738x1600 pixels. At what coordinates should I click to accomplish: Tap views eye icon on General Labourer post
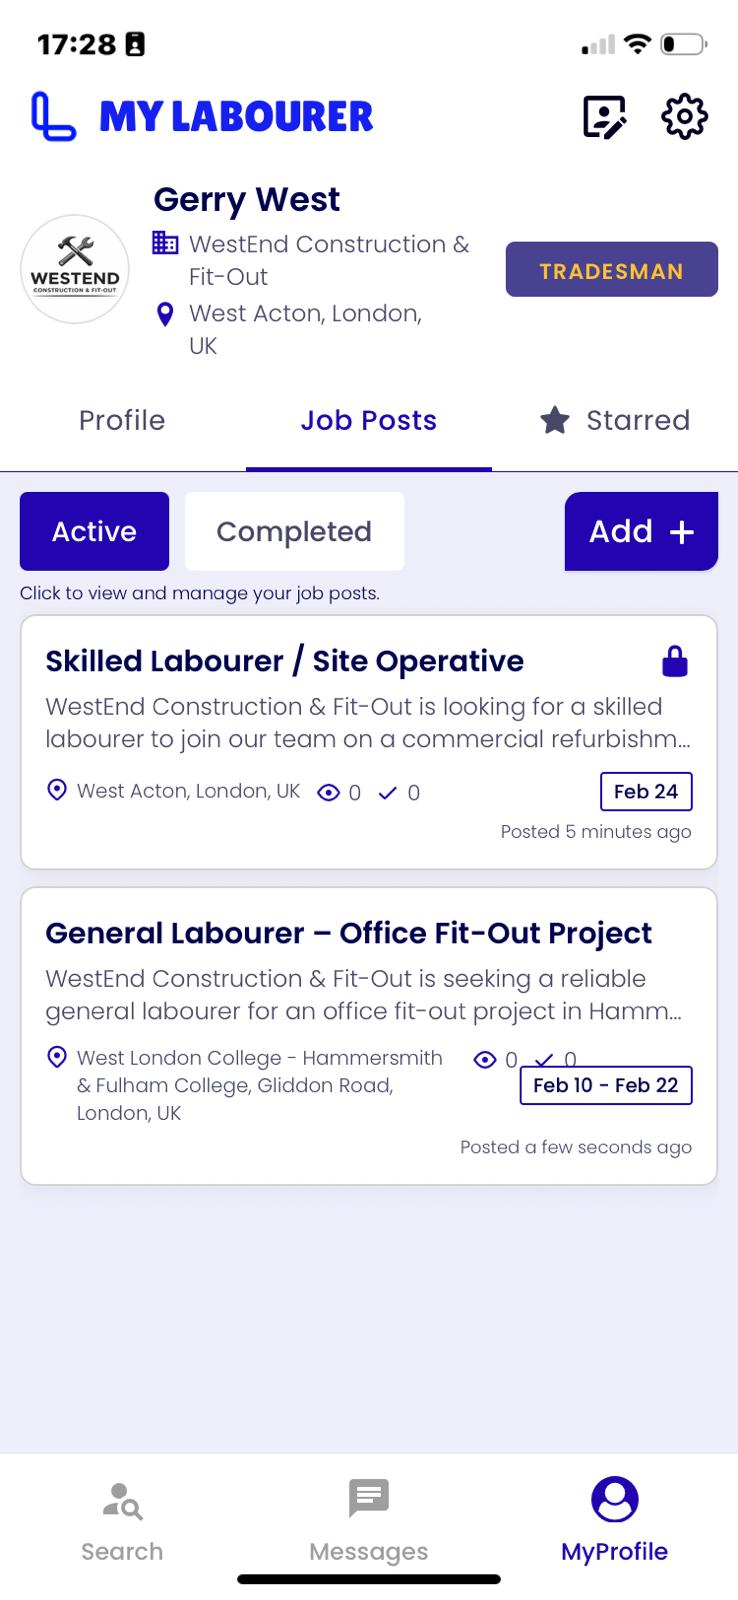485,1059
